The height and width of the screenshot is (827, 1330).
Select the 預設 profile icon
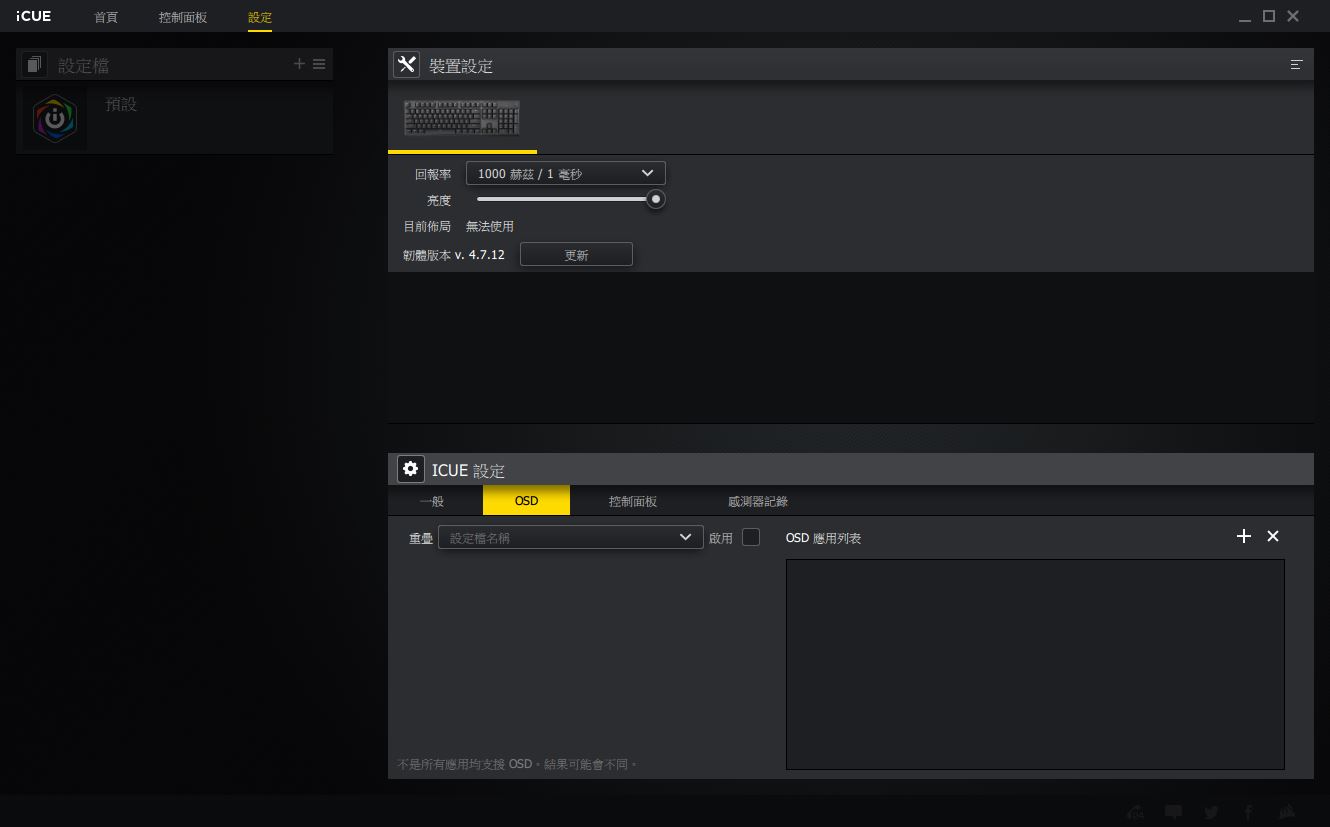(55, 118)
